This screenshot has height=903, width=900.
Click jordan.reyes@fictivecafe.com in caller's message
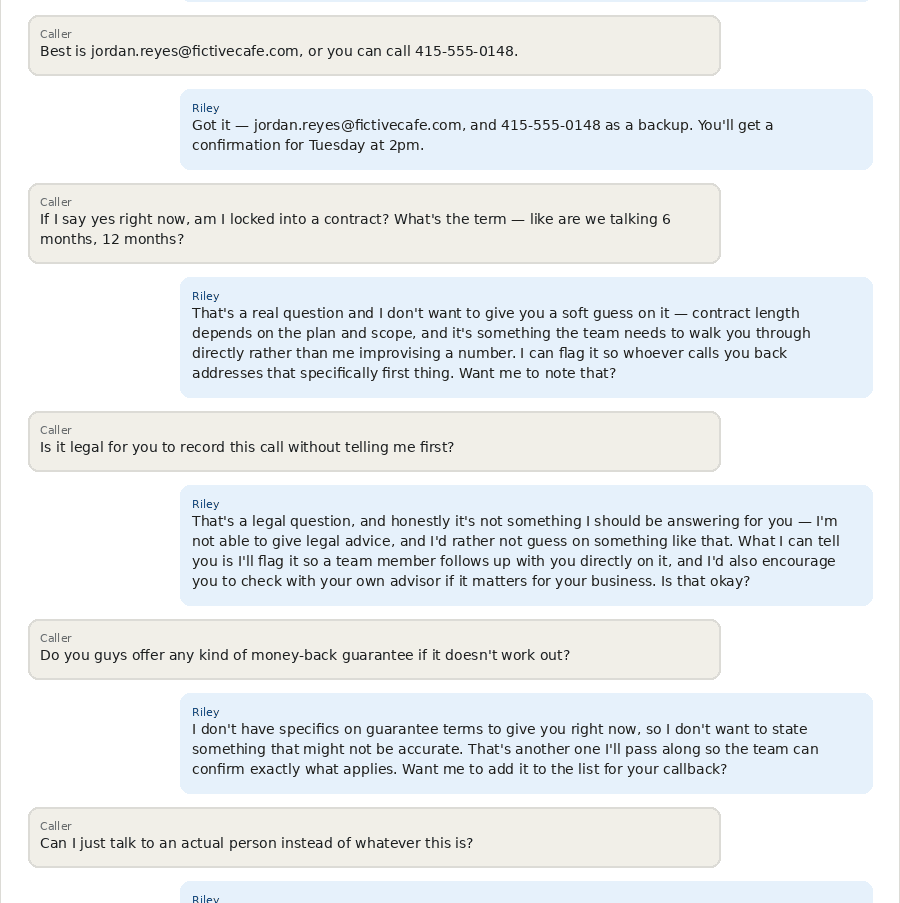click(x=195, y=51)
